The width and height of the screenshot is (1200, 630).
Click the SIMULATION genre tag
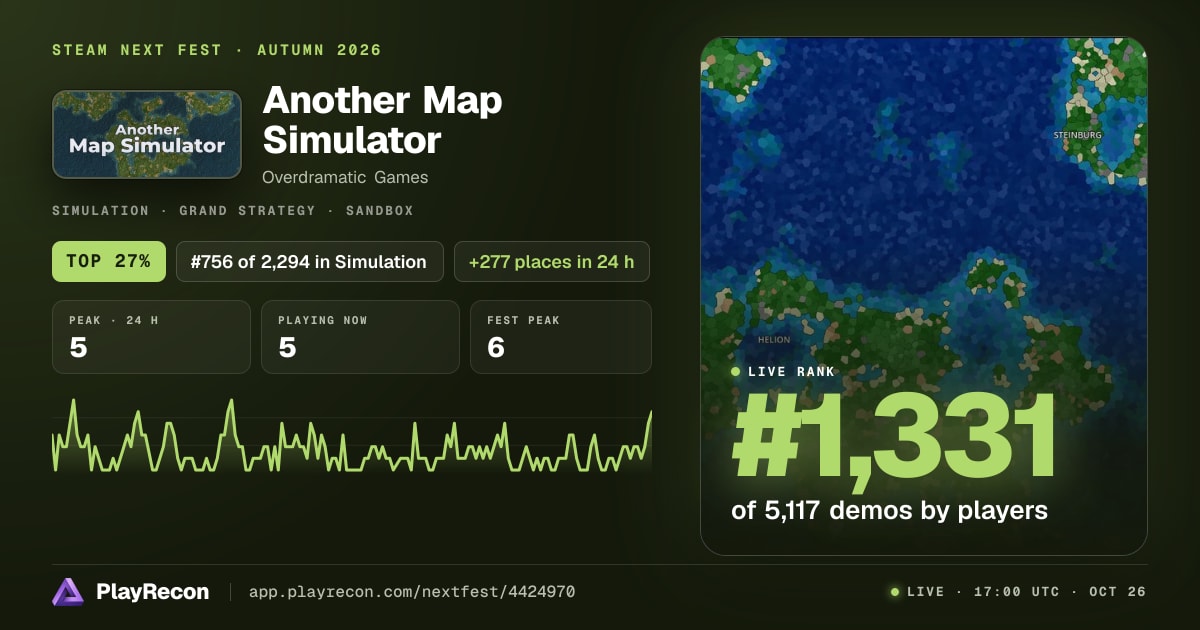coord(101,211)
